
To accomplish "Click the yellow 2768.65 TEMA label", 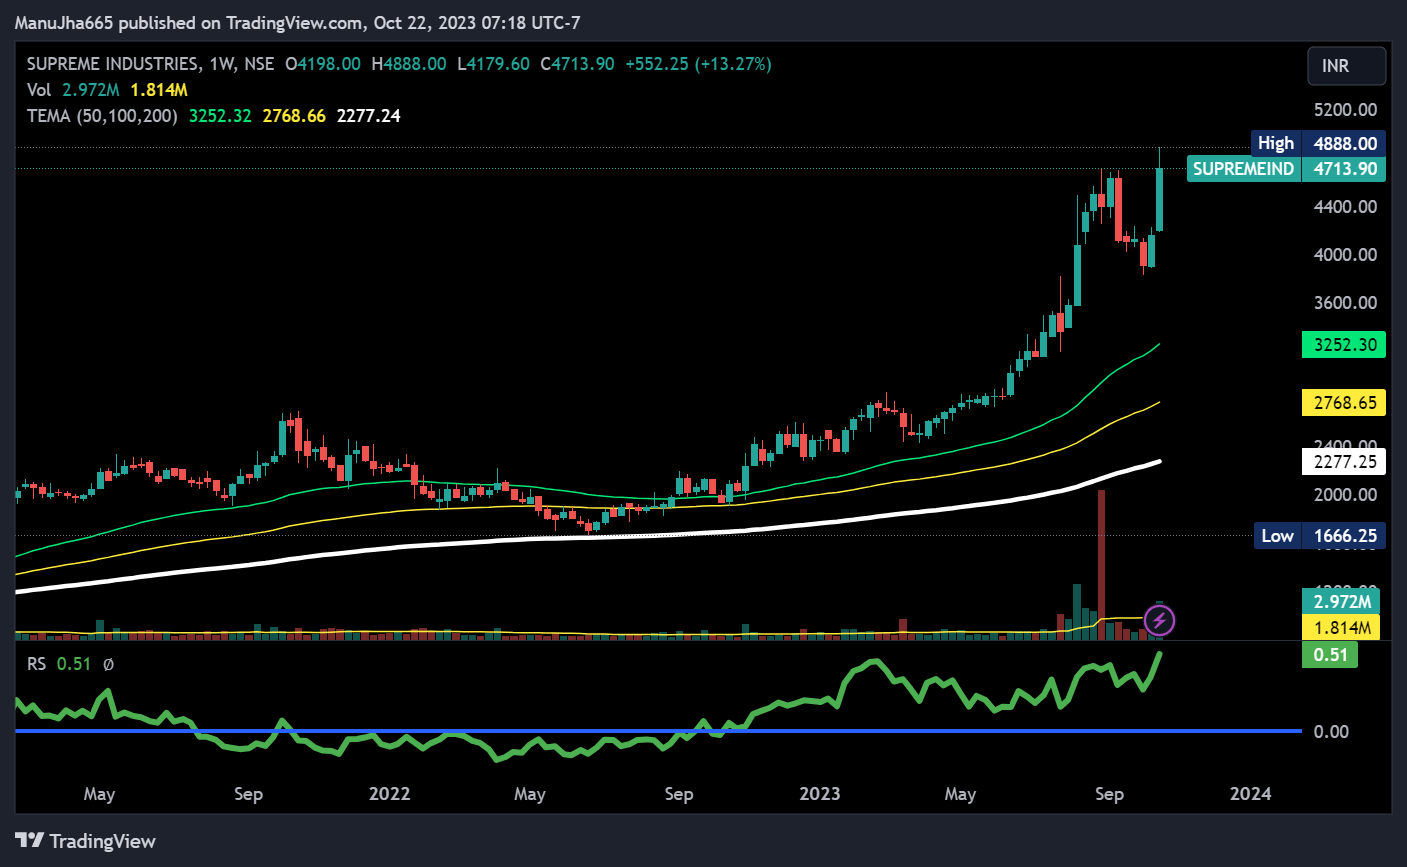I will [1344, 403].
